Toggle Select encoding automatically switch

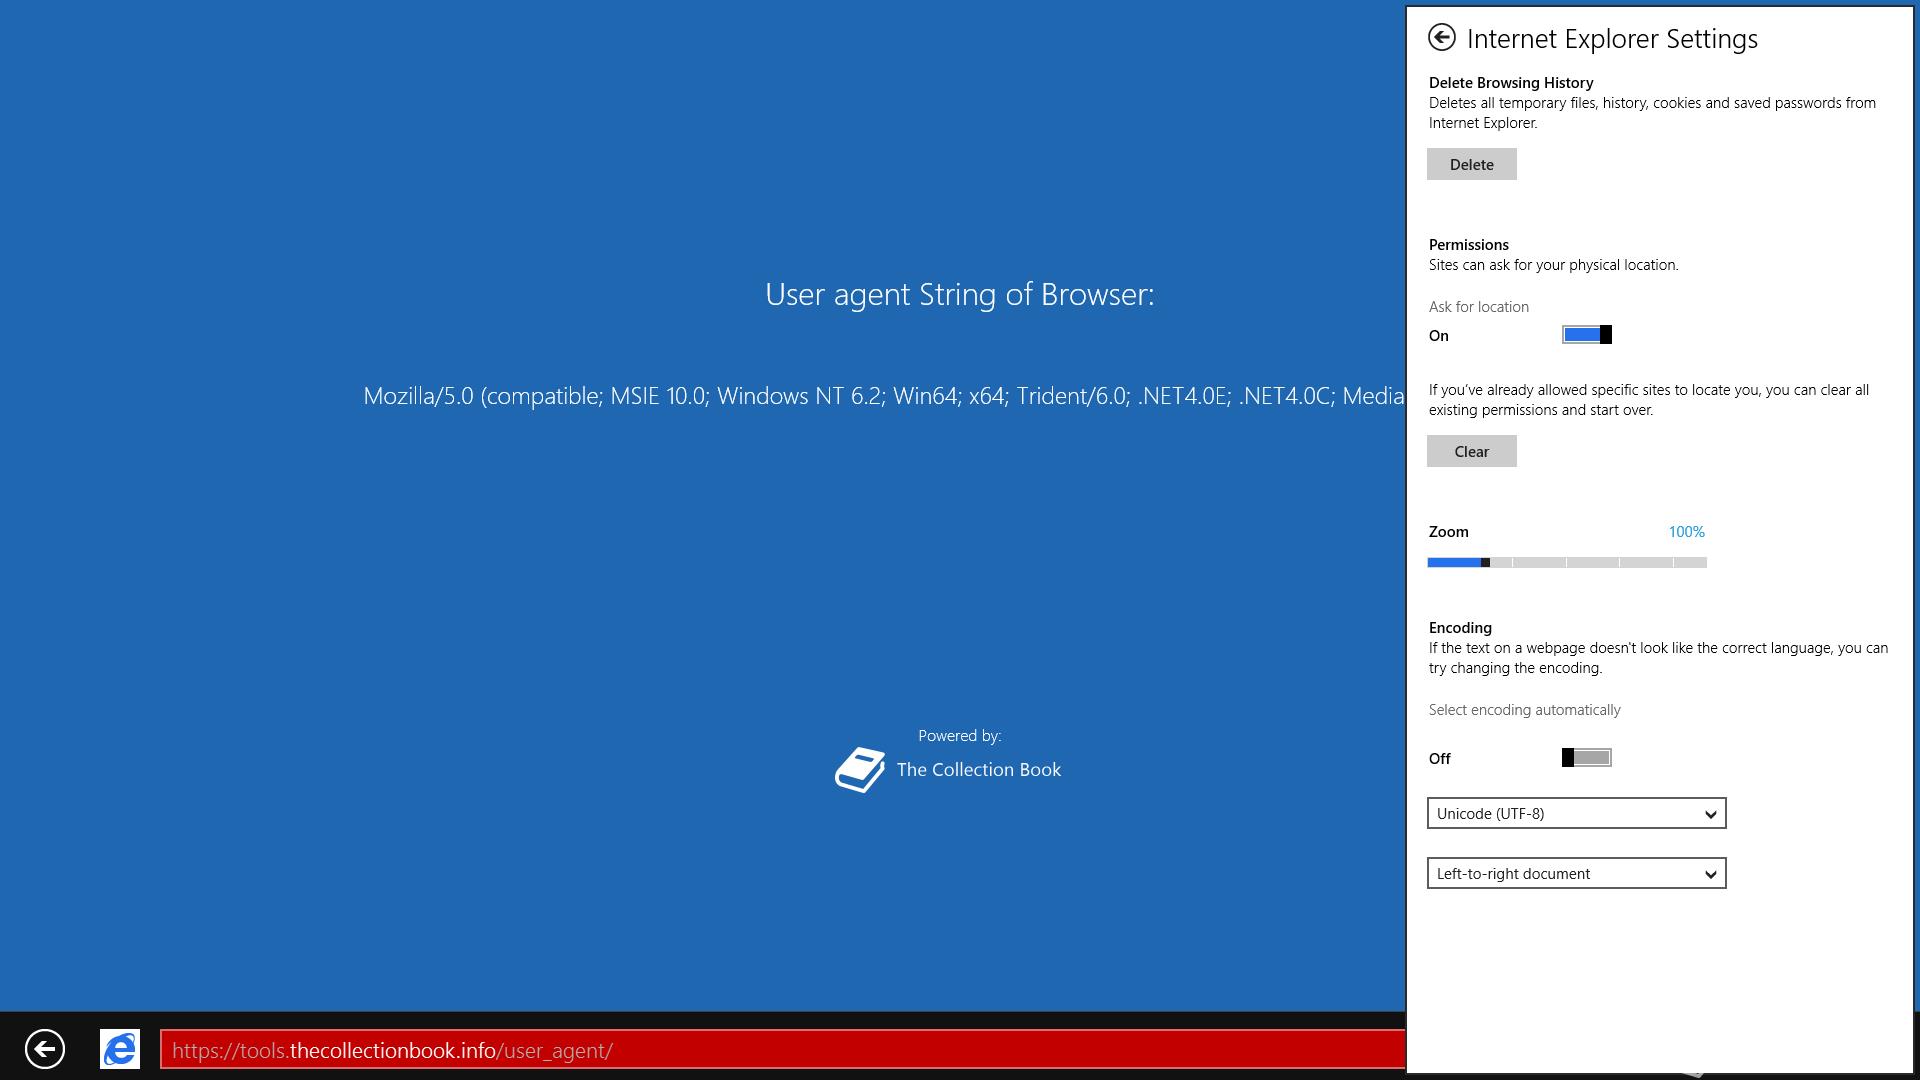pos(1587,758)
